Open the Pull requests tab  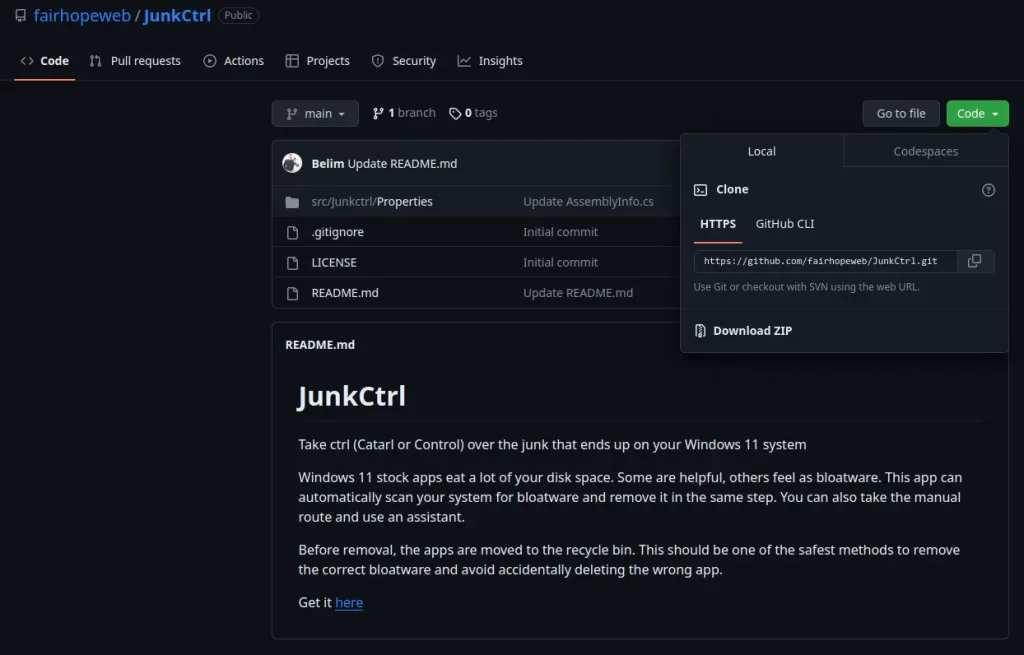[x=135, y=61]
